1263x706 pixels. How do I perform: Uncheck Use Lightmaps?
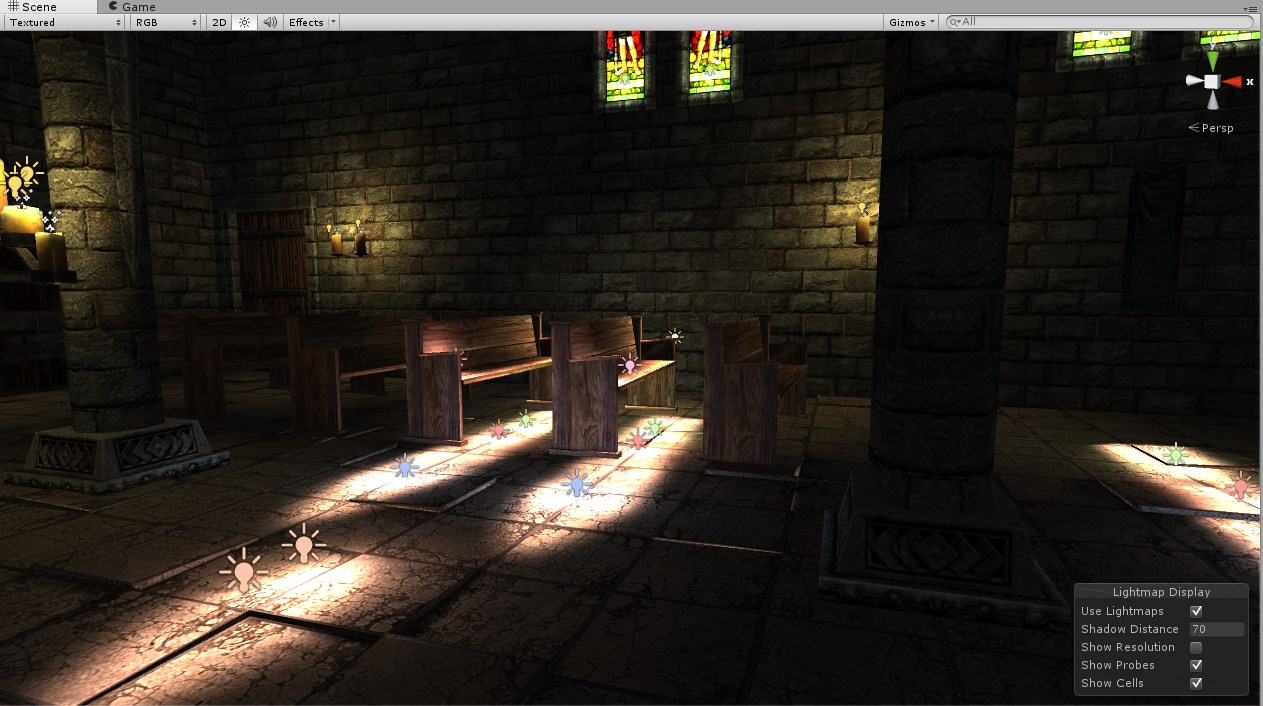[x=1196, y=611]
